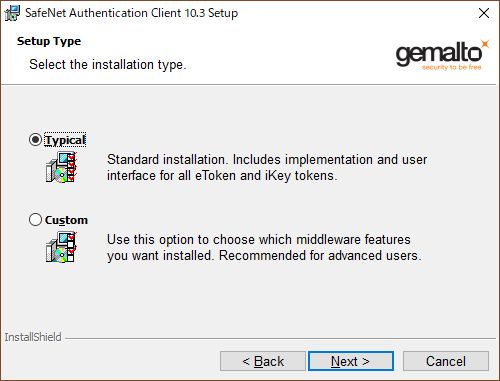
Task: Click the Custom installation package icon
Action: tap(61, 247)
